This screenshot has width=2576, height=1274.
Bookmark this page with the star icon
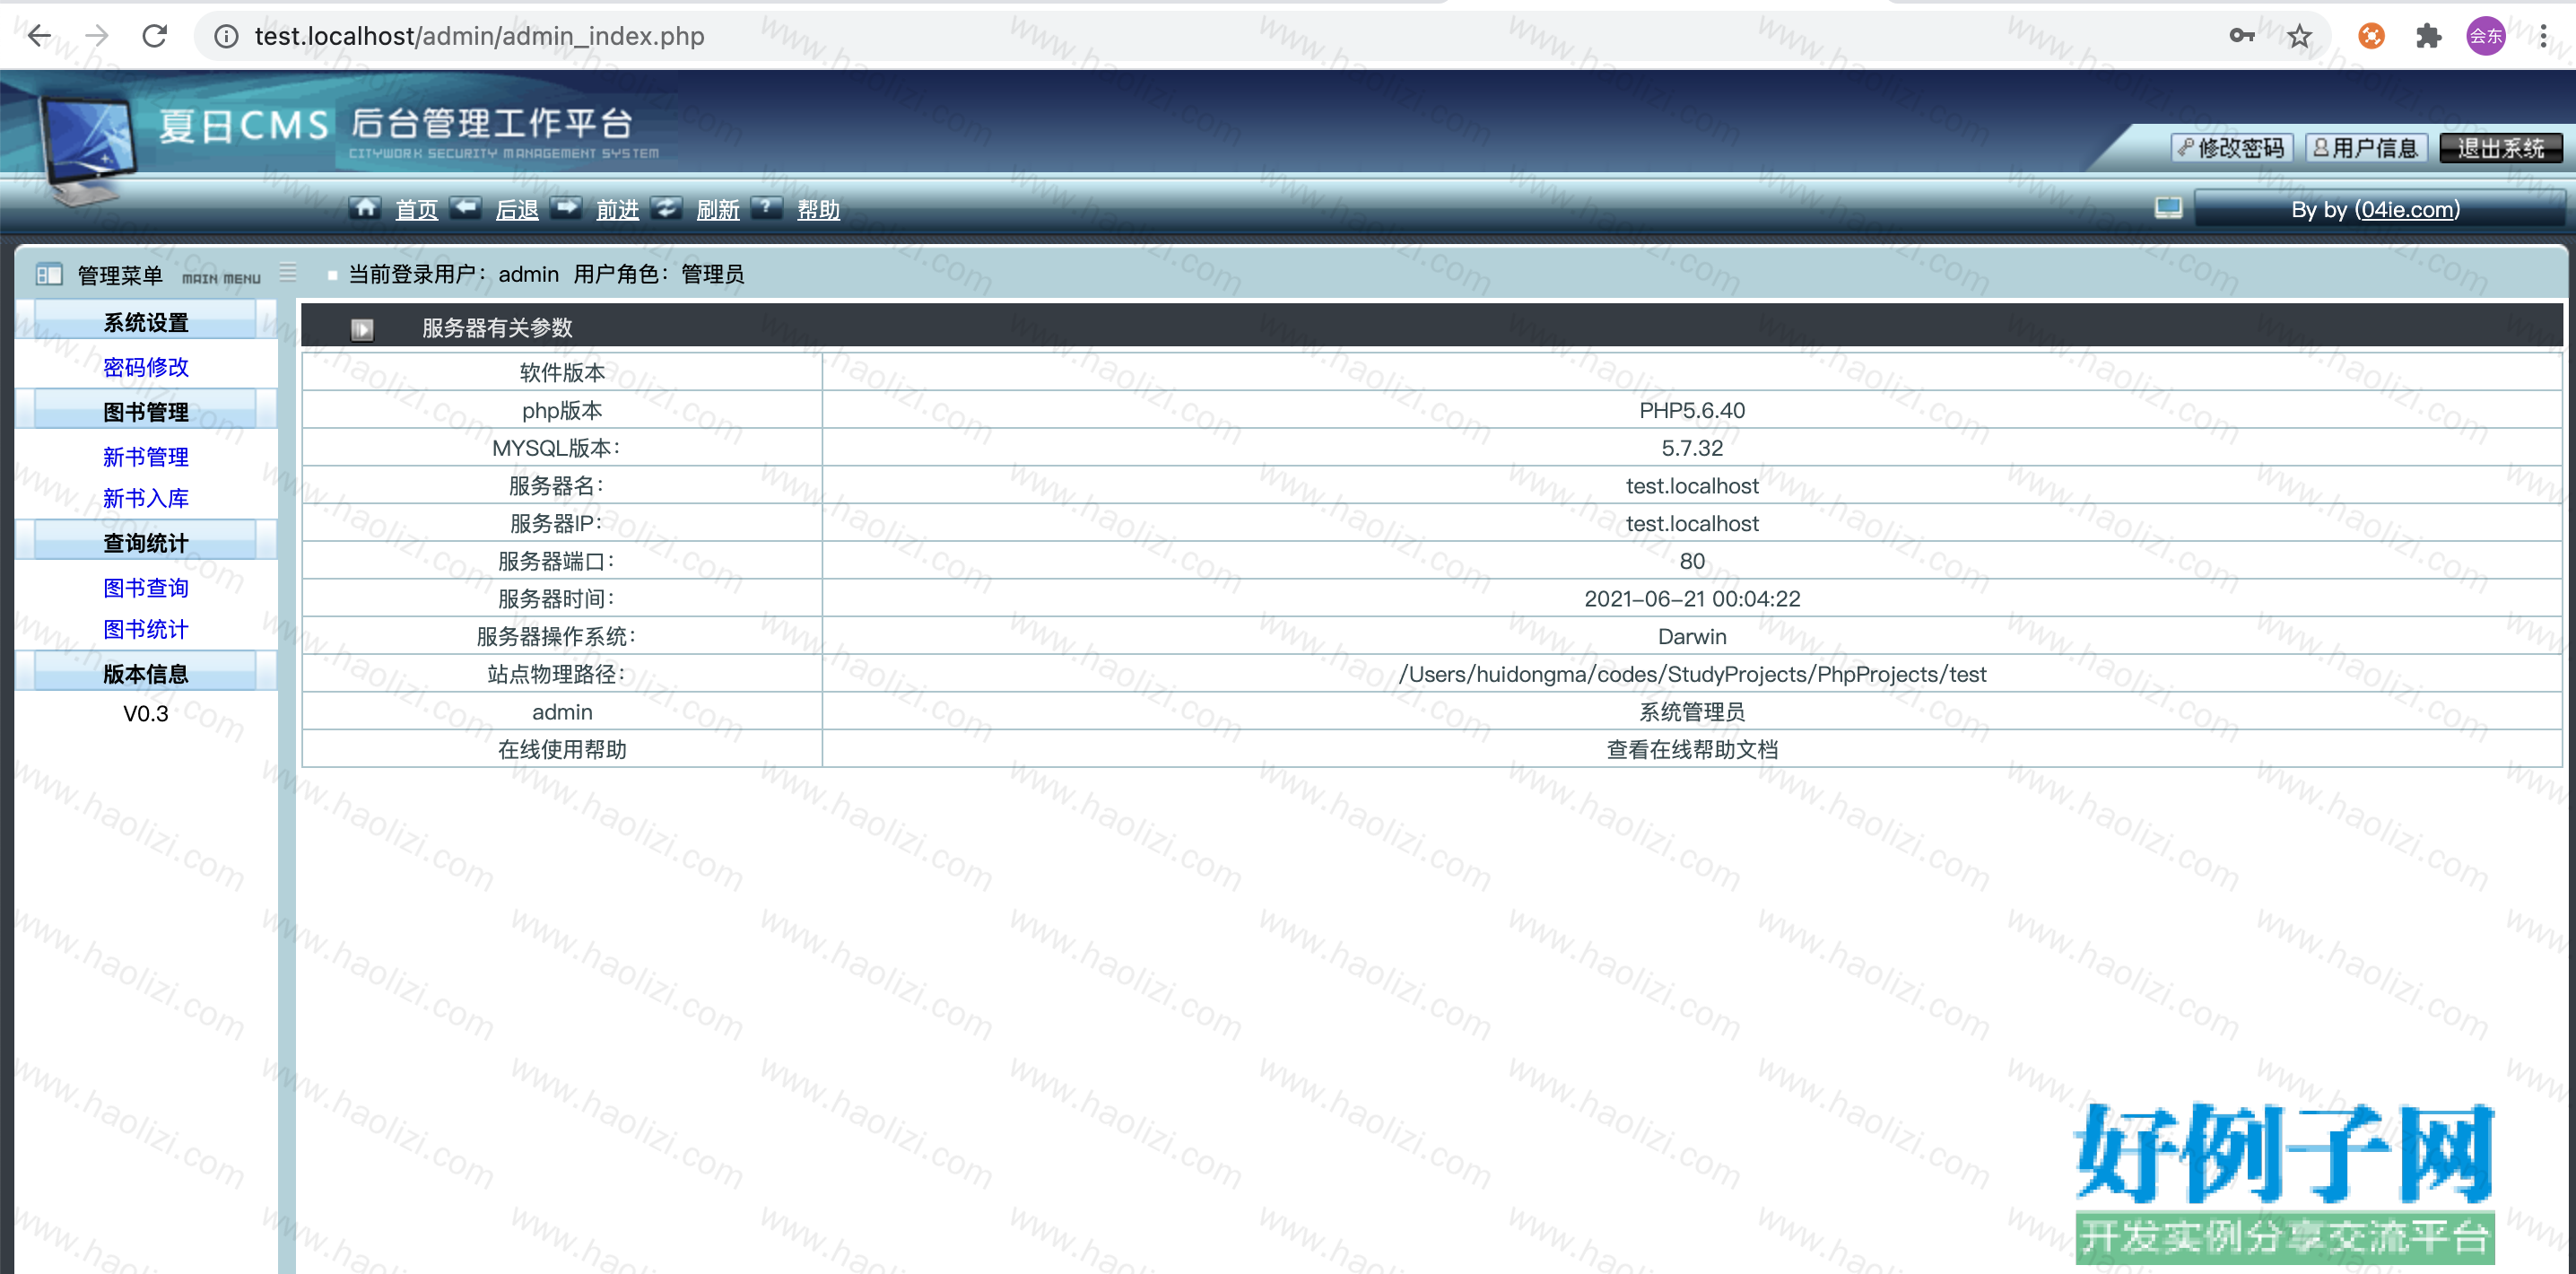(2299, 36)
